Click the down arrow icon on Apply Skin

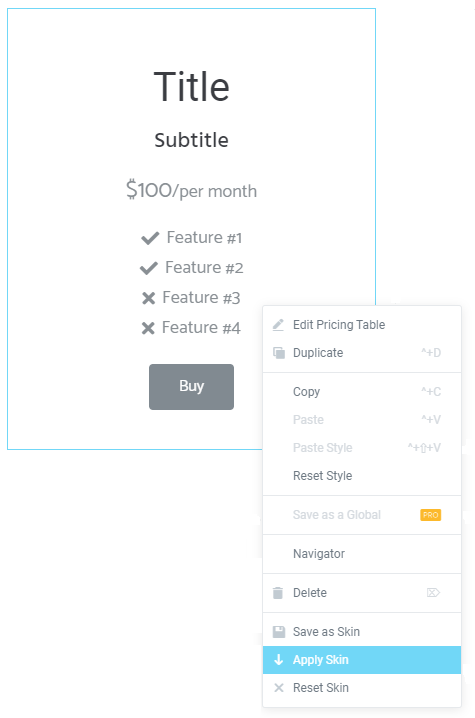pyautogui.click(x=278, y=659)
